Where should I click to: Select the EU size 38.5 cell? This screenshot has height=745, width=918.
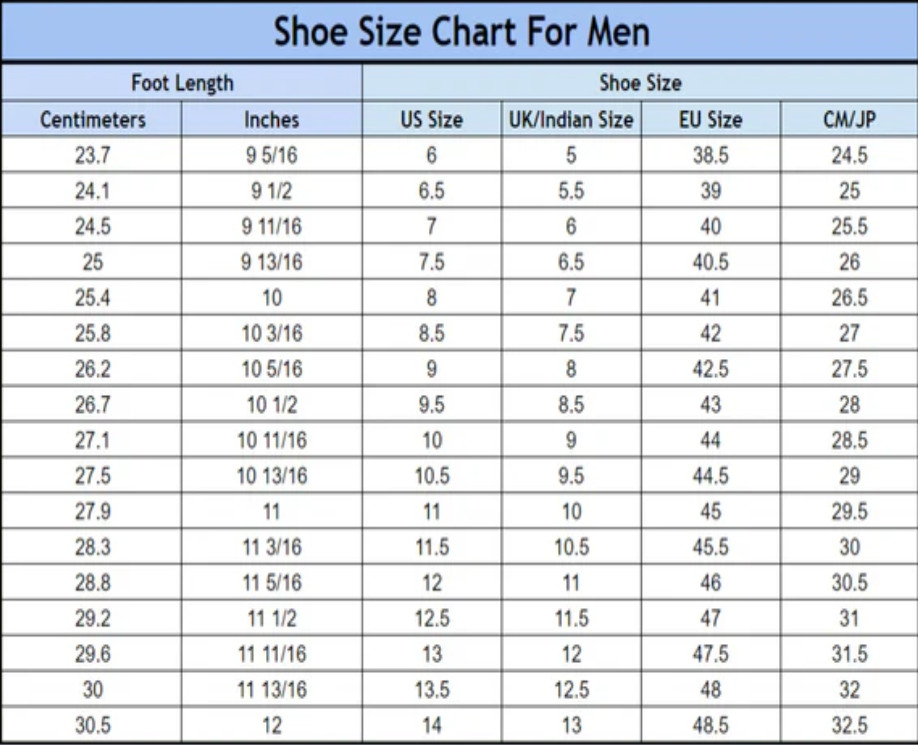710,156
